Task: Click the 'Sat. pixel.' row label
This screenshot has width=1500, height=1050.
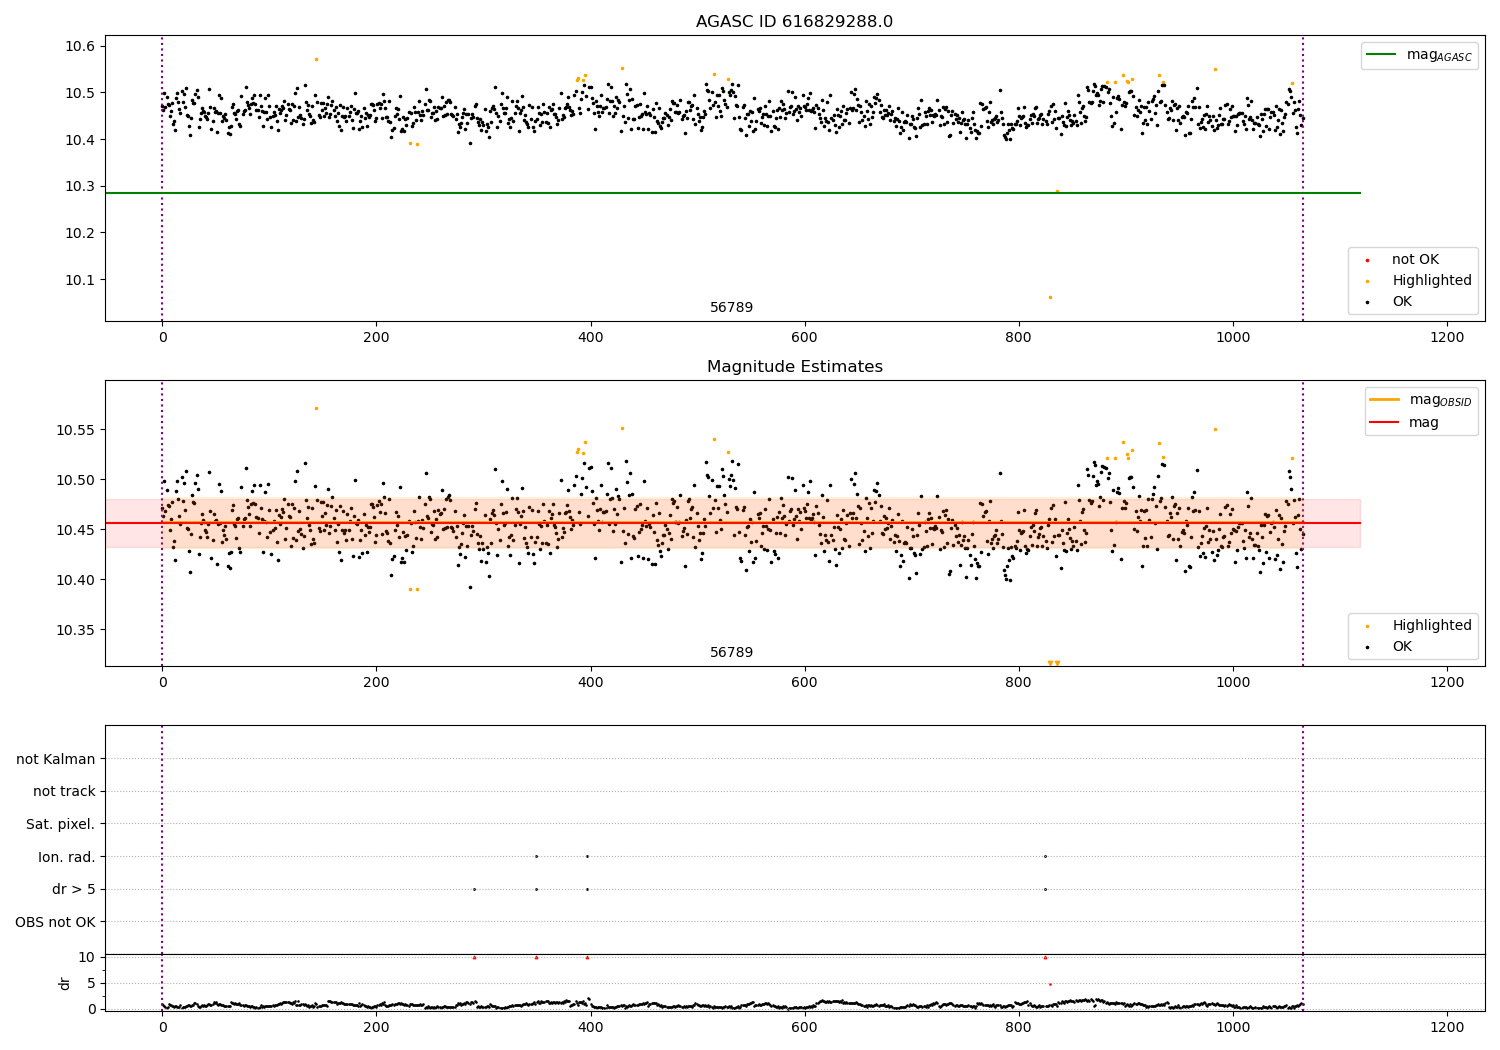Action: click(x=61, y=824)
